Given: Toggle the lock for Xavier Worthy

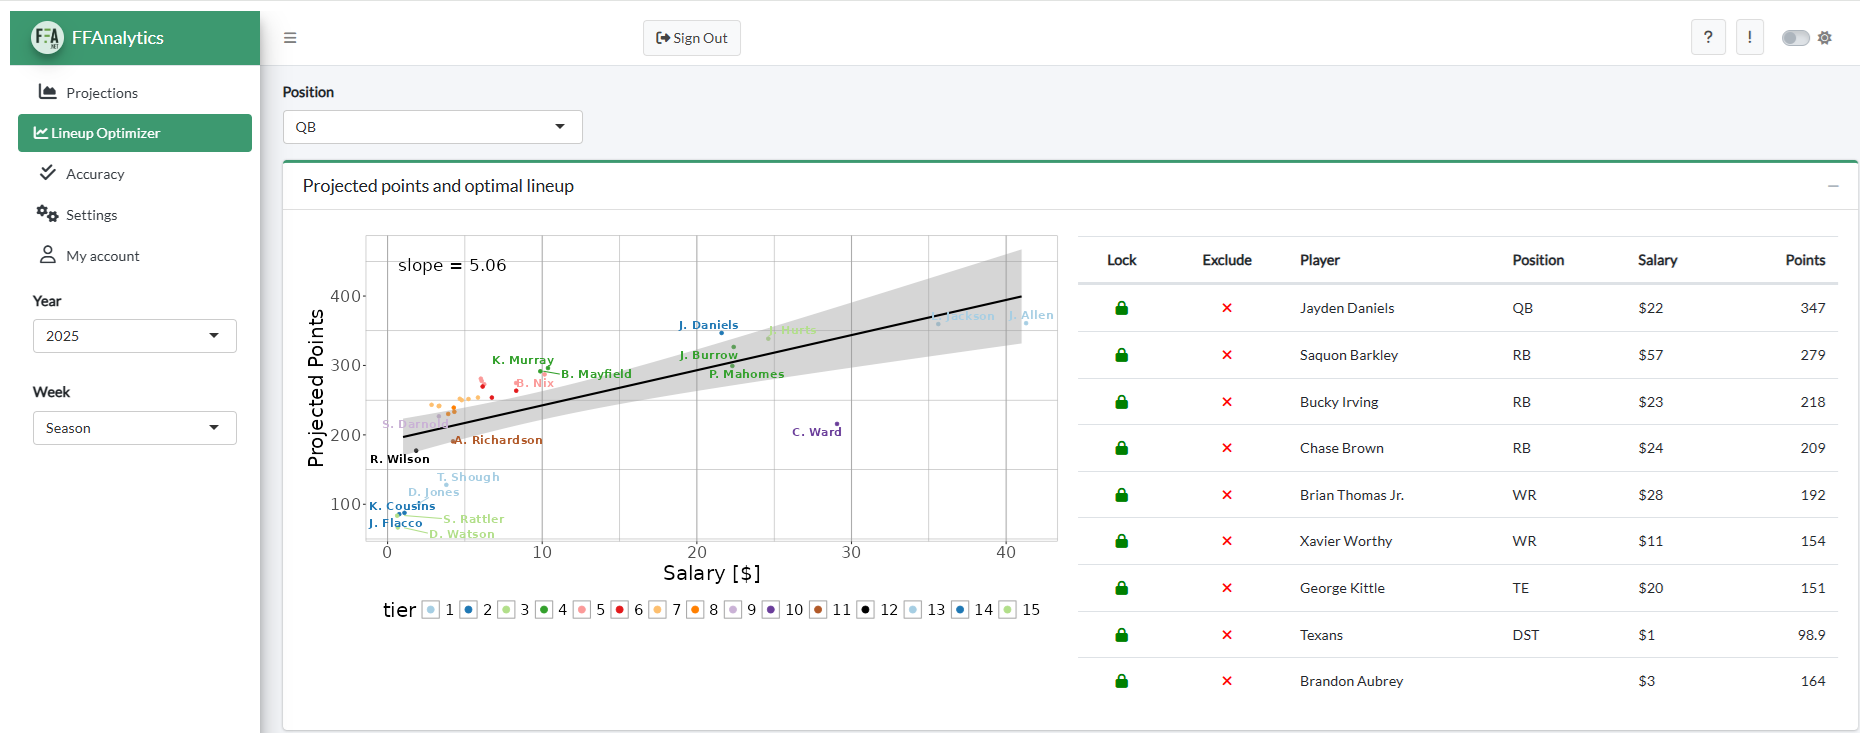Looking at the screenshot, I should tap(1122, 541).
